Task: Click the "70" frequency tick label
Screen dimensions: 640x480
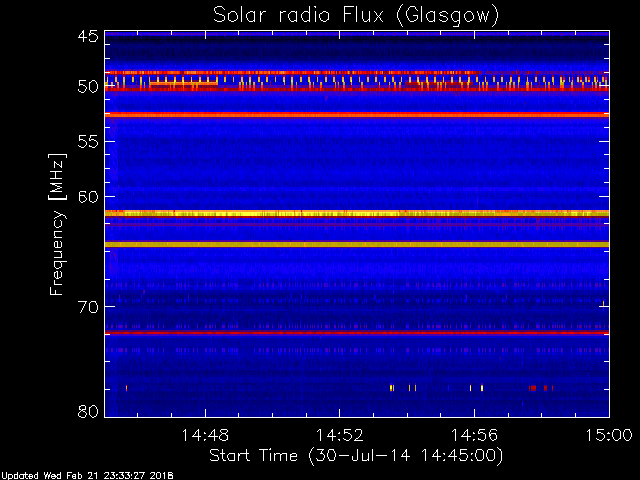Action: 88,307
